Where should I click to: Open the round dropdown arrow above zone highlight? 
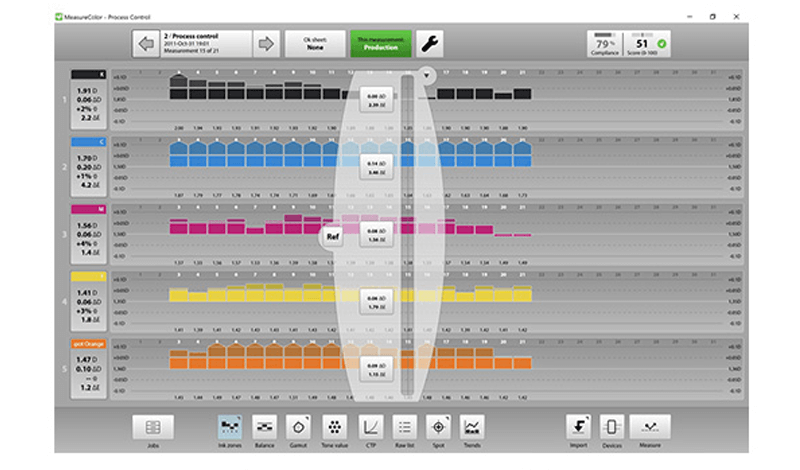tap(427, 76)
